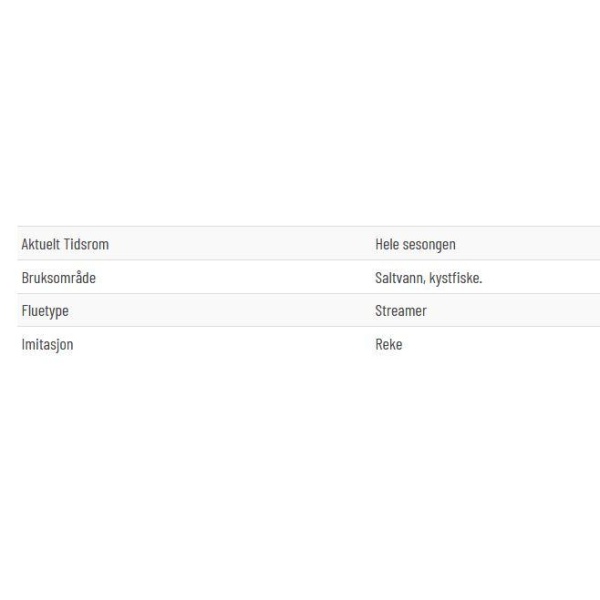600x600 pixels.
Task: Click empty space between "Imitasjon" and "Reke"
Action: tap(224, 344)
